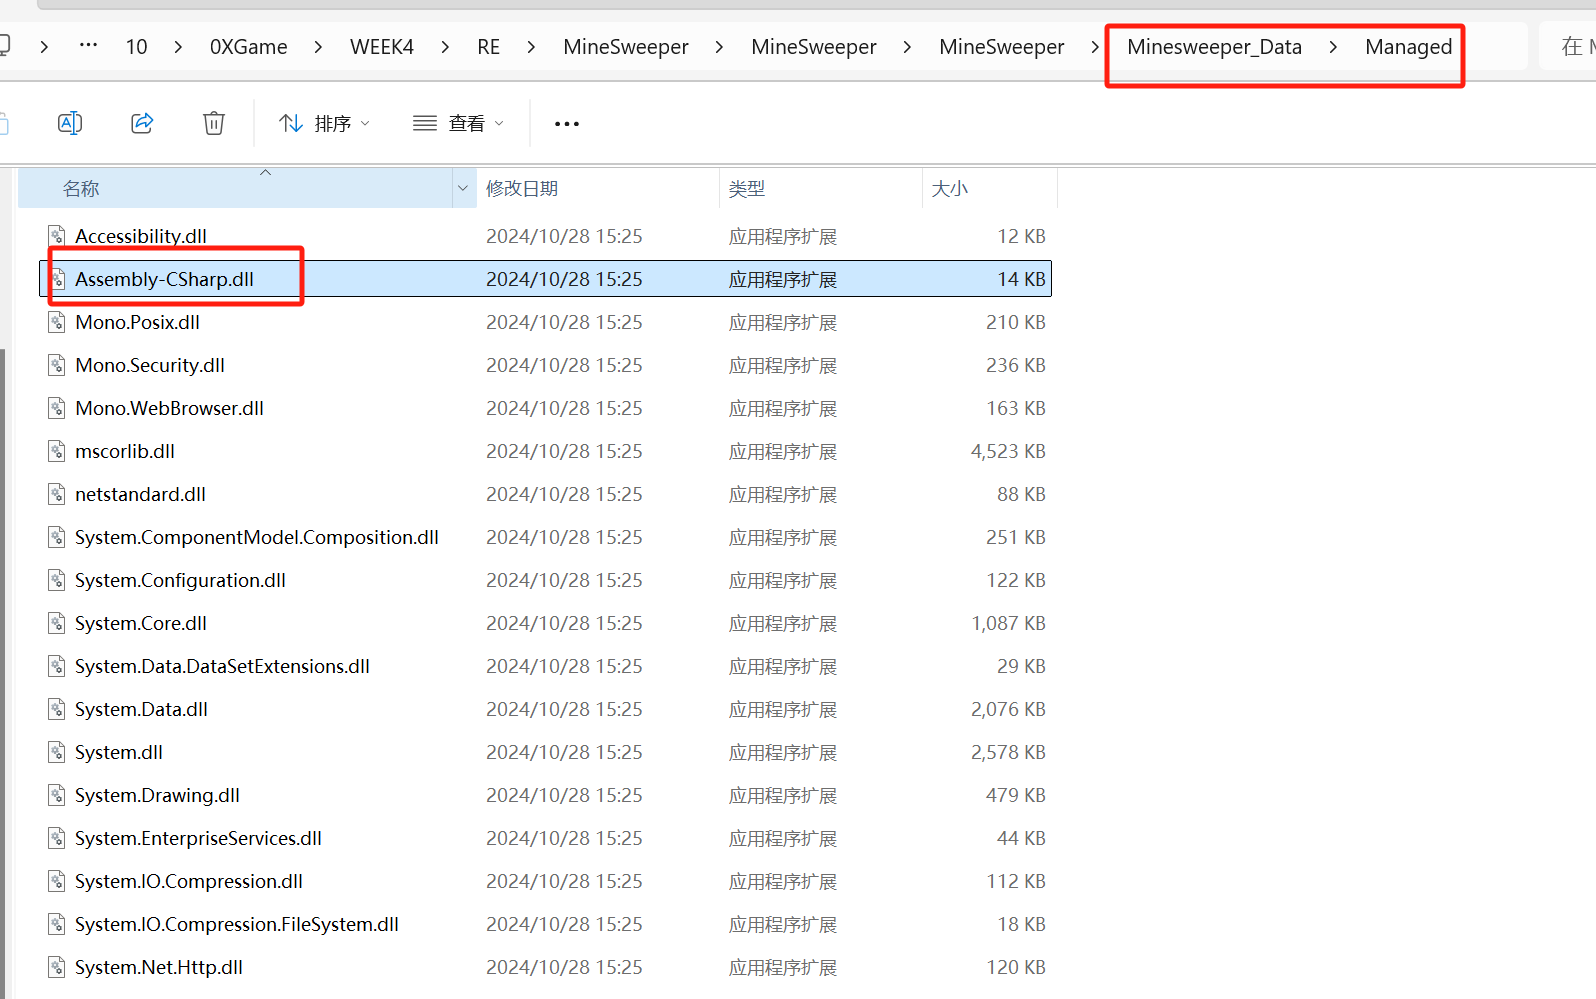Click the rename toolbar icon
Image resolution: width=1596 pixels, height=999 pixels.
70,123
